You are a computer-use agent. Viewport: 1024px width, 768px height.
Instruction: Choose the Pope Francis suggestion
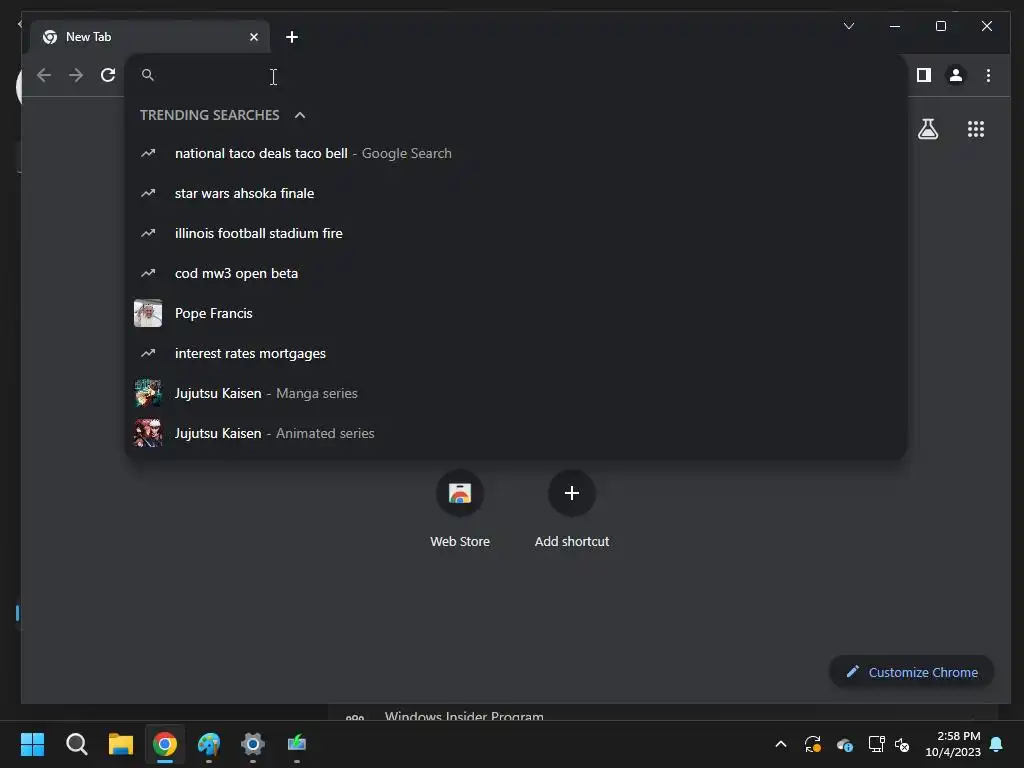click(x=515, y=313)
